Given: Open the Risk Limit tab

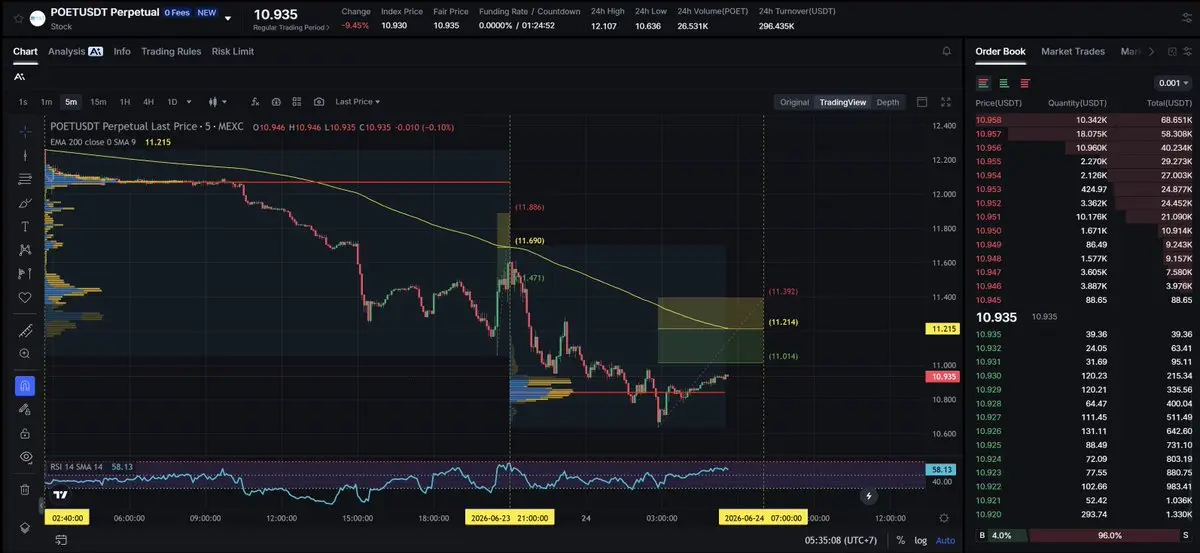Looking at the screenshot, I should pyautogui.click(x=233, y=51).
